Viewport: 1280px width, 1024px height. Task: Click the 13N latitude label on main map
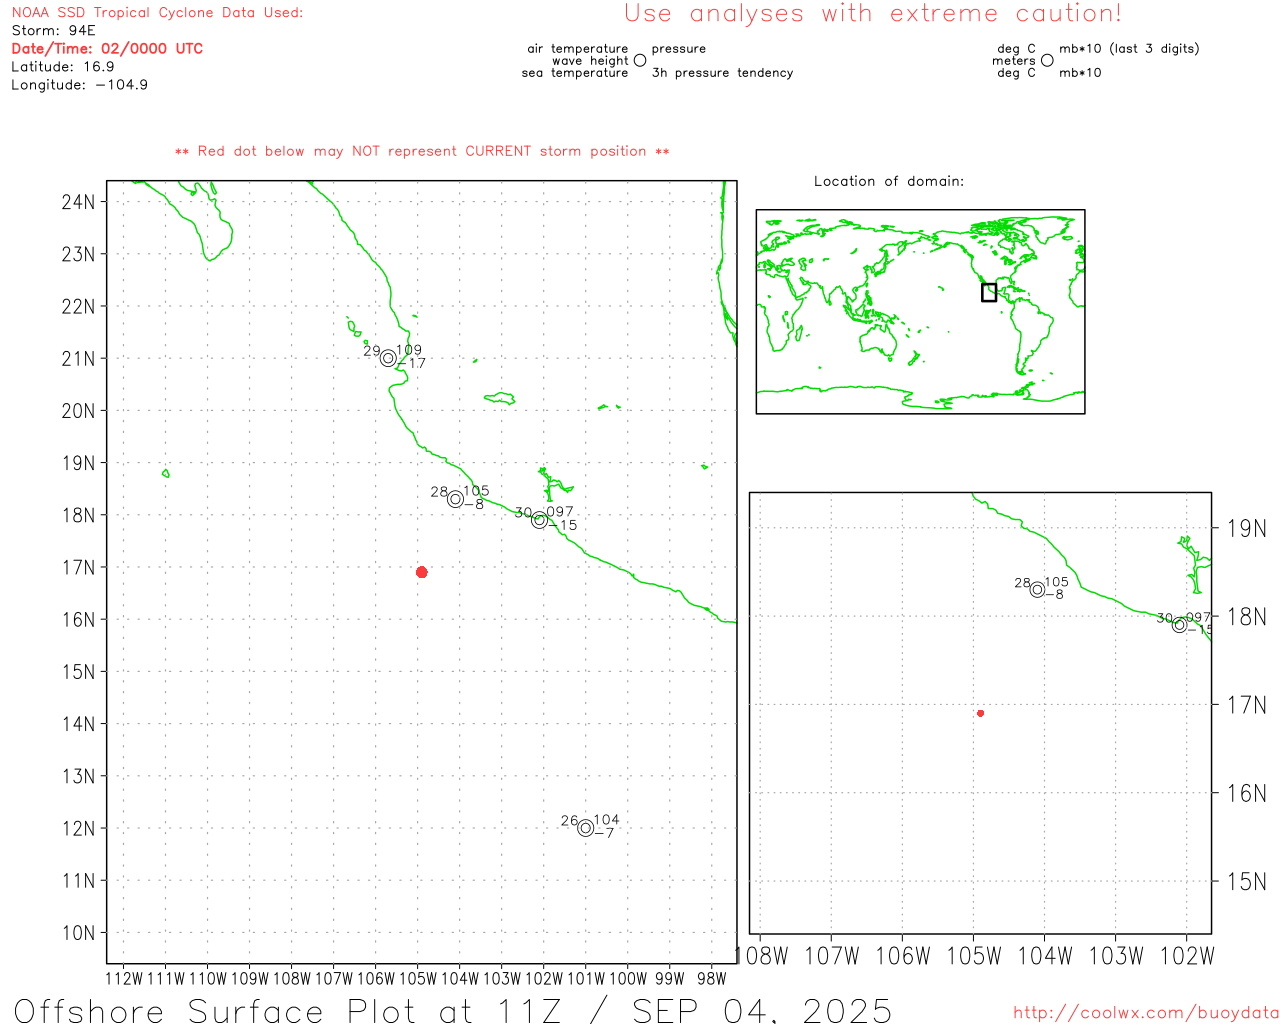point(78,776)
